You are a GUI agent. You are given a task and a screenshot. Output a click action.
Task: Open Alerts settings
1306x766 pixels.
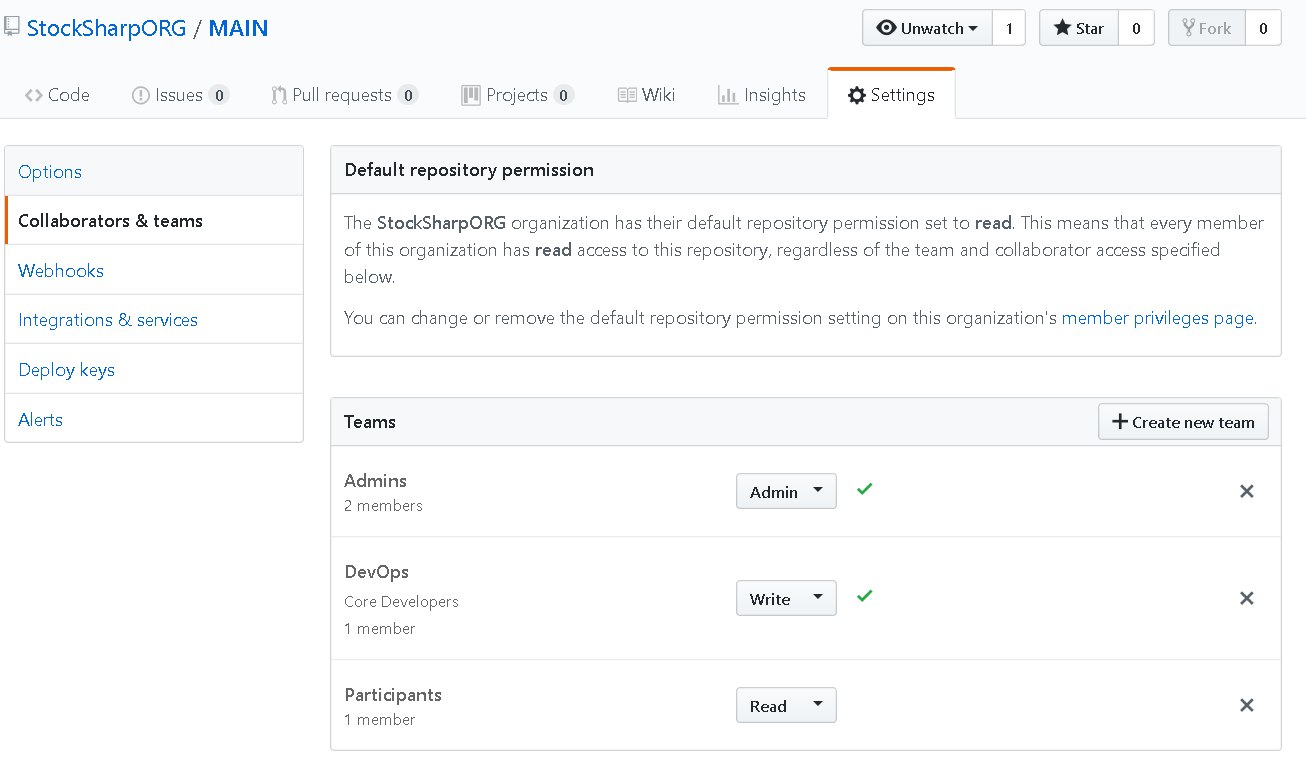pos(154,419)
